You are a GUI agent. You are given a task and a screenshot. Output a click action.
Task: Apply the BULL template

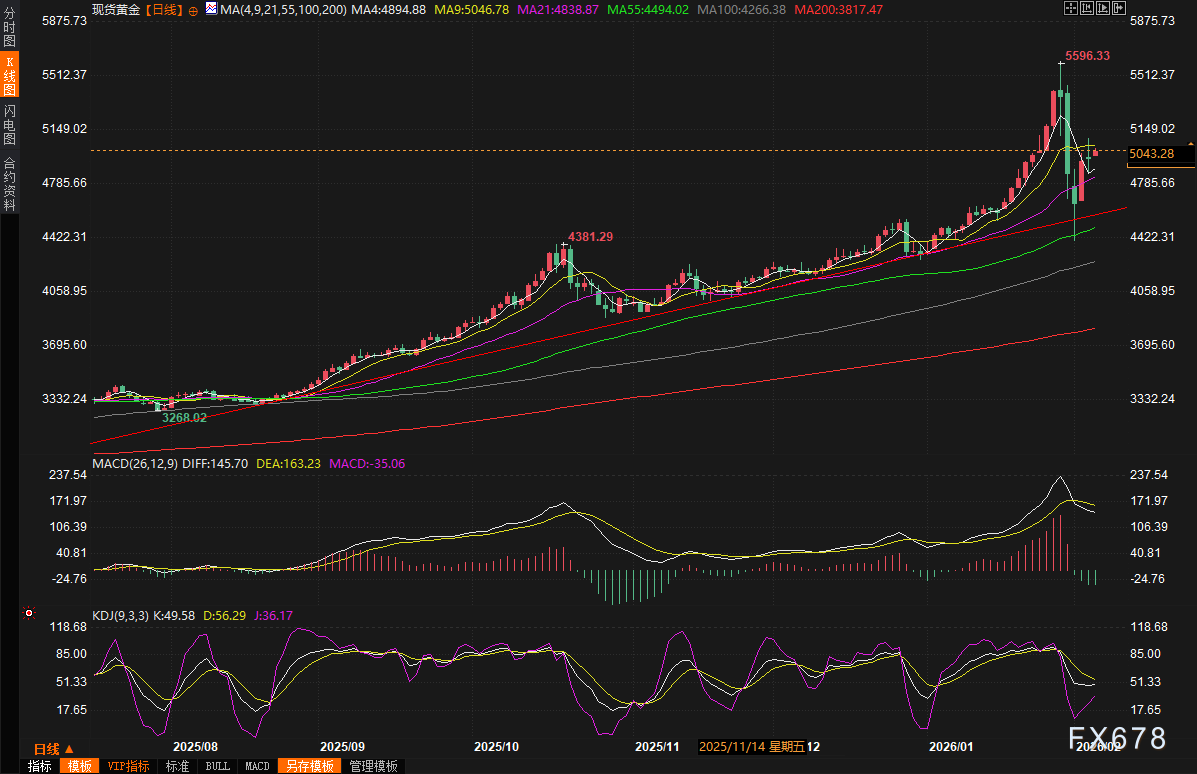216,766
